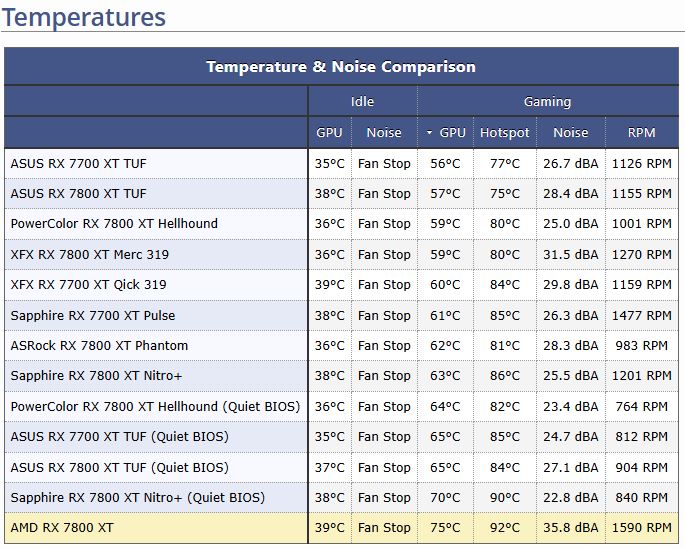
Task: Click the 904 RPM value
Action: 641,467
